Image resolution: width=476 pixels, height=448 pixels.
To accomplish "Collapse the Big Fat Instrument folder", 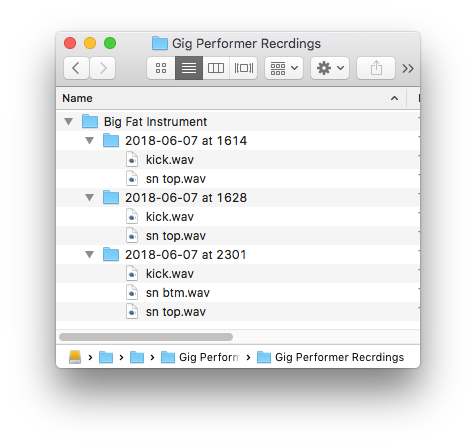I will click(69, 121).
